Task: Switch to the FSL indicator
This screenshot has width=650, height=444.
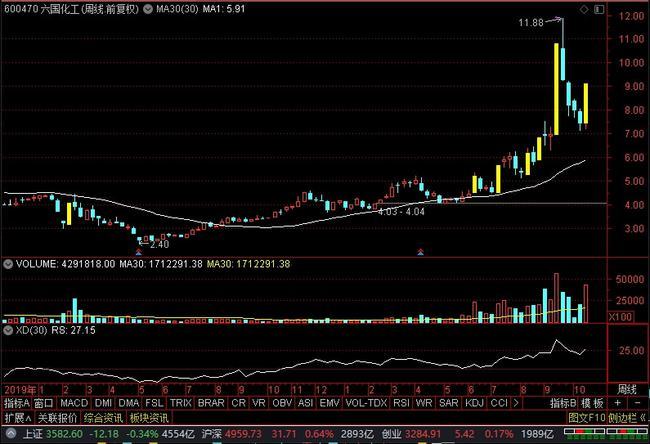Action: pos(154,403)
